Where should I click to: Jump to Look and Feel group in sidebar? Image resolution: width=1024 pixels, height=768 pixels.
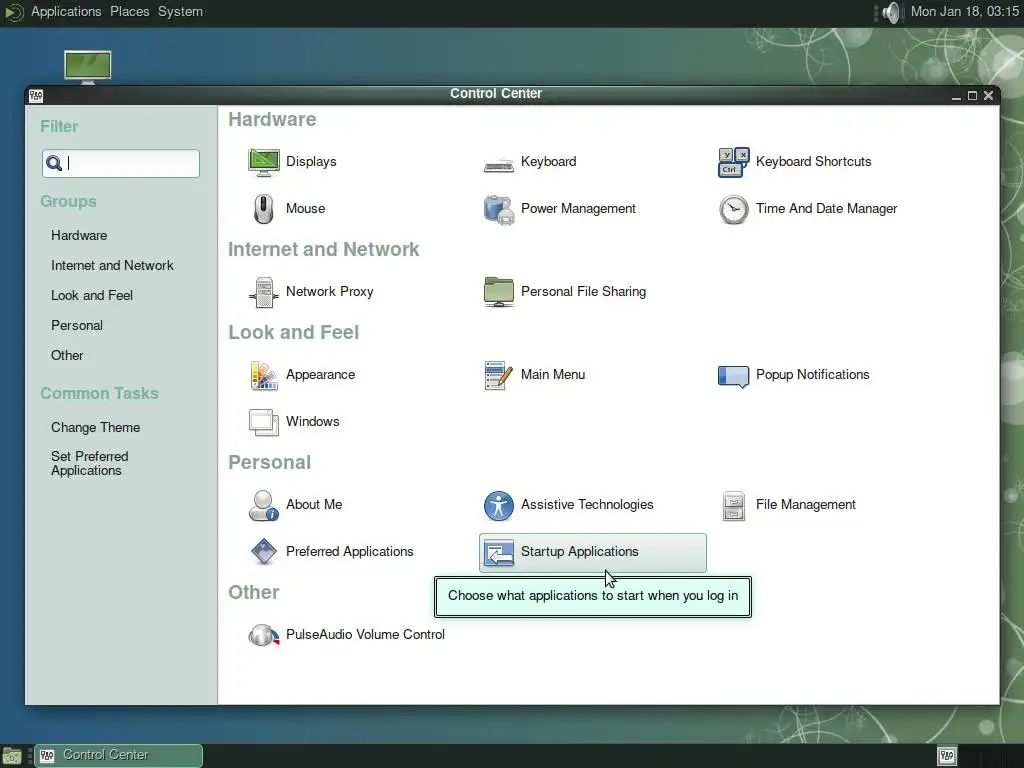tap(92, 295)
